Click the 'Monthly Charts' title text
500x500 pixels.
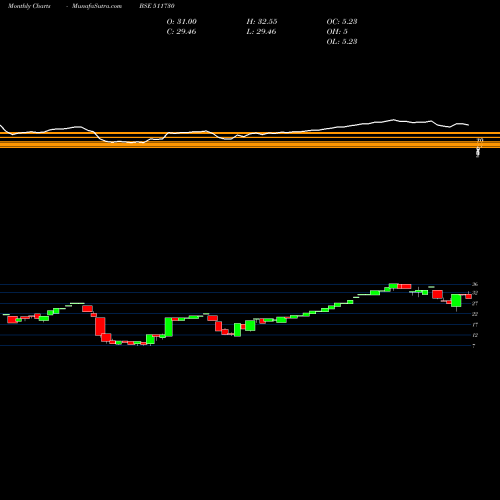pyautogui.click(x=29, y=6)
